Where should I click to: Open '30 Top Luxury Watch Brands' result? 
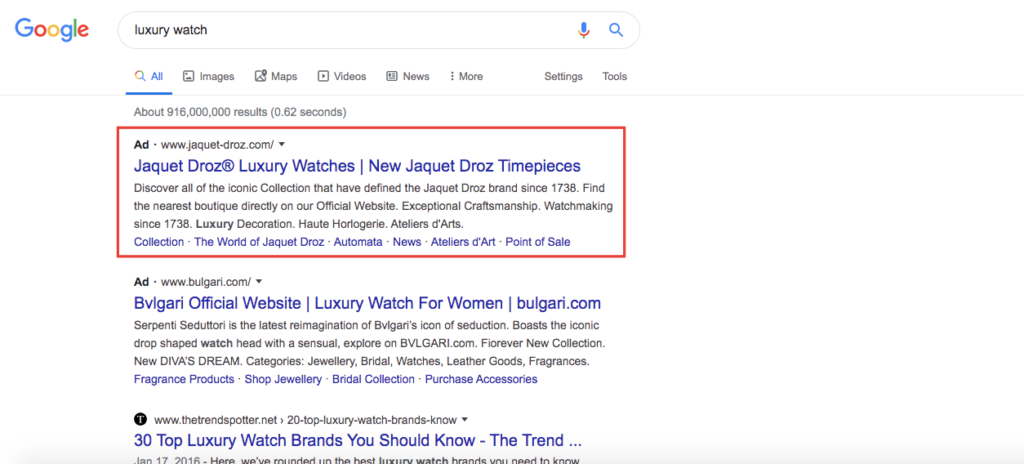point(358,439)
